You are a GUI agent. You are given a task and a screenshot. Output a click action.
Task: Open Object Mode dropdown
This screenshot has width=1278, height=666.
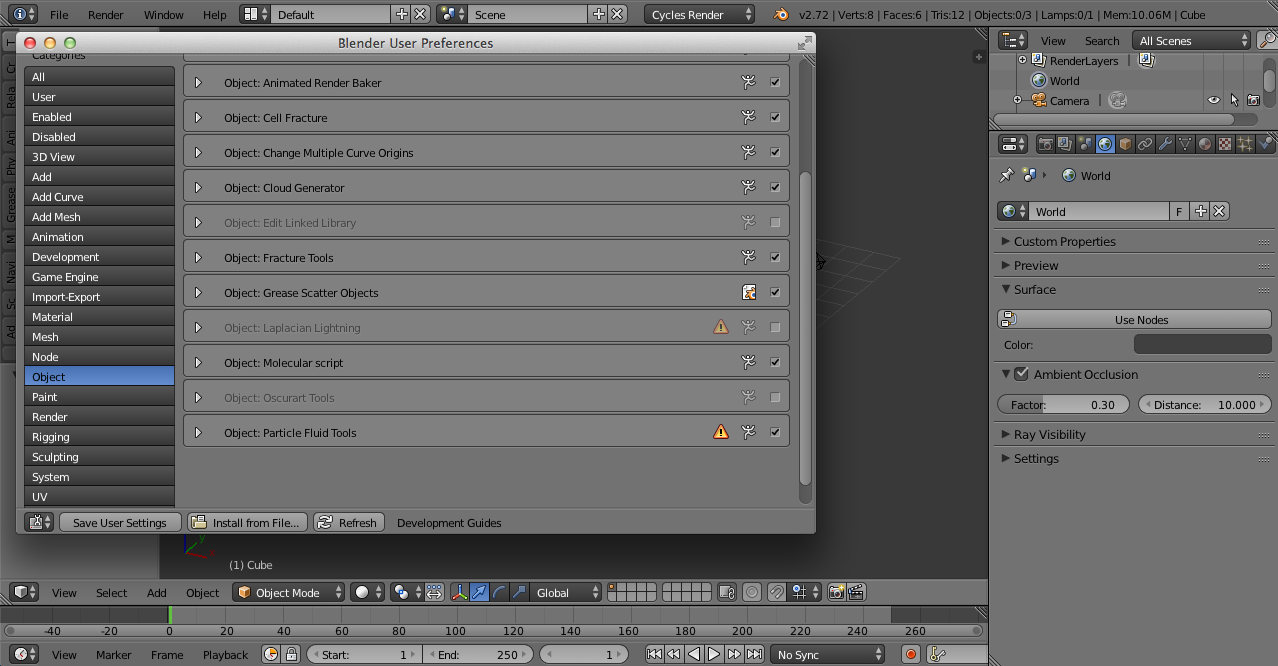pos(288,592)
